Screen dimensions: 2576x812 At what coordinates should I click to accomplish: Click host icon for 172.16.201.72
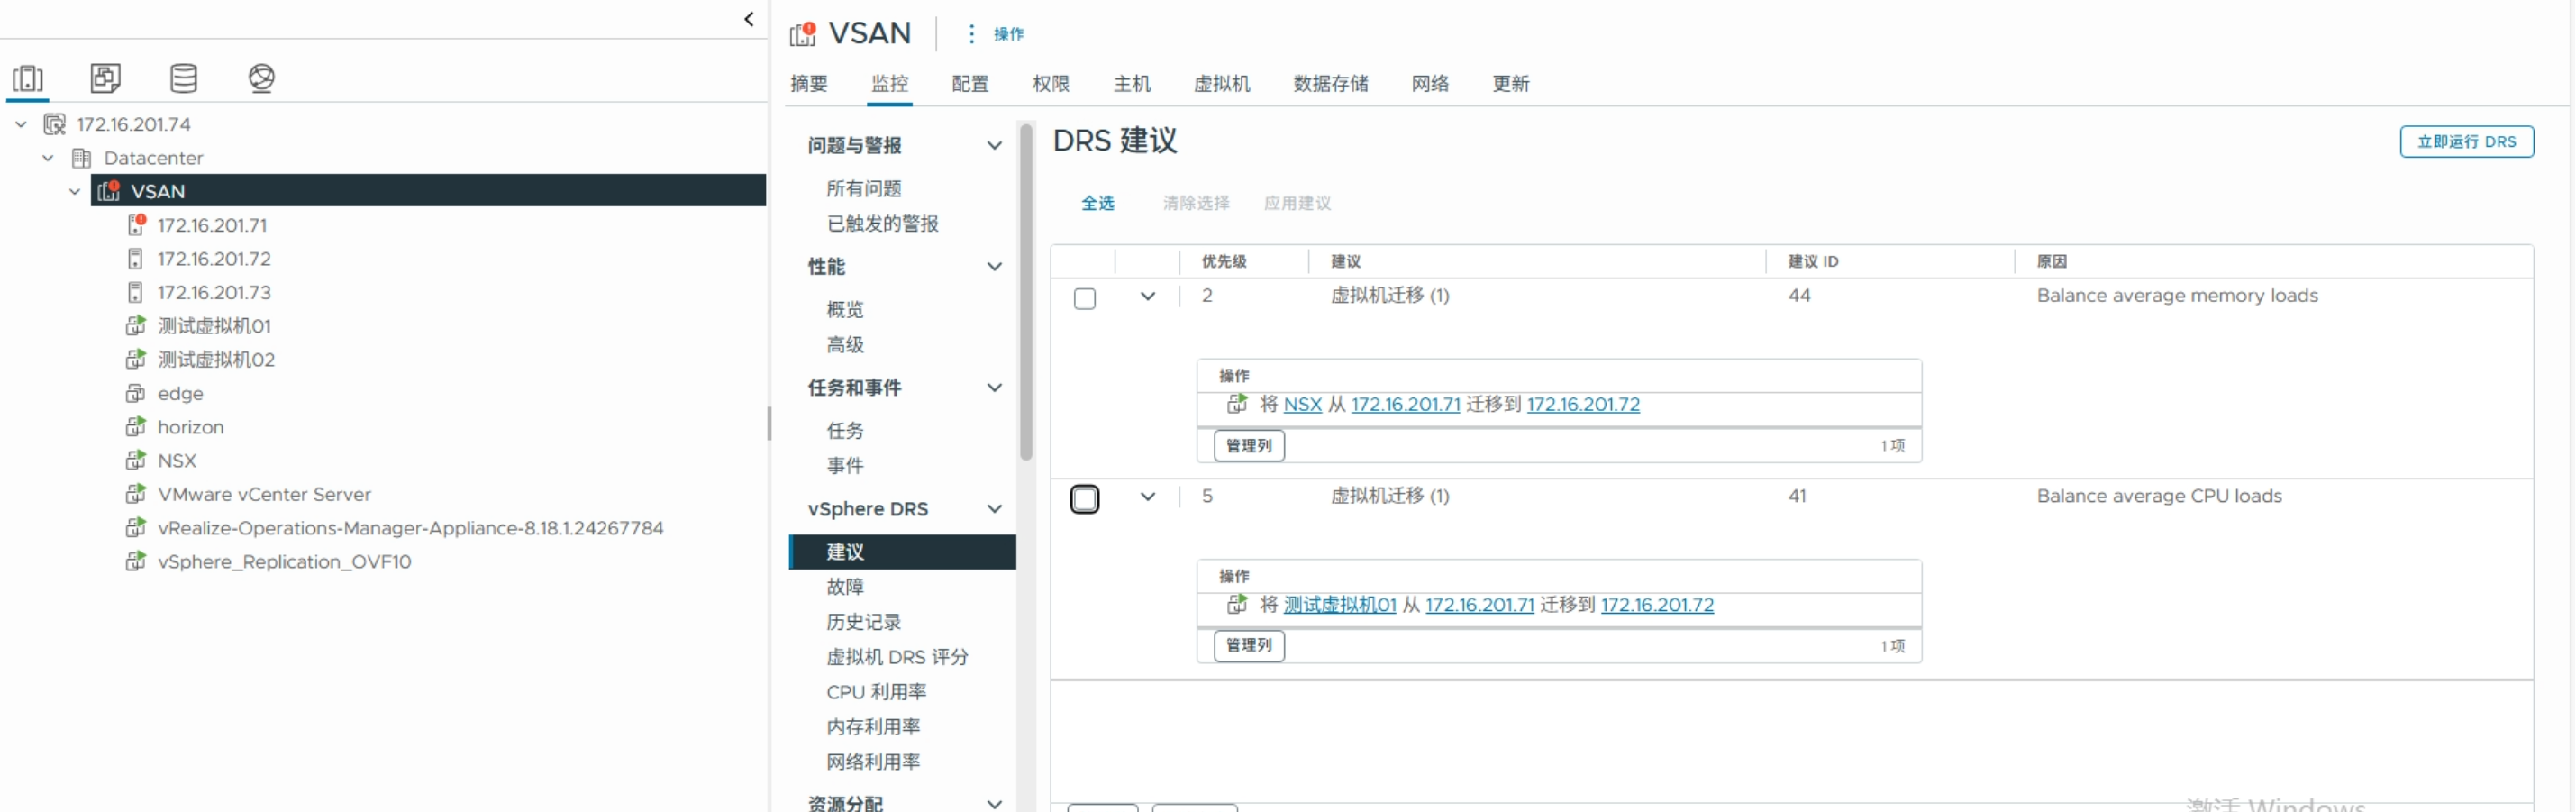pyautogui.click(x=135, y=259)
